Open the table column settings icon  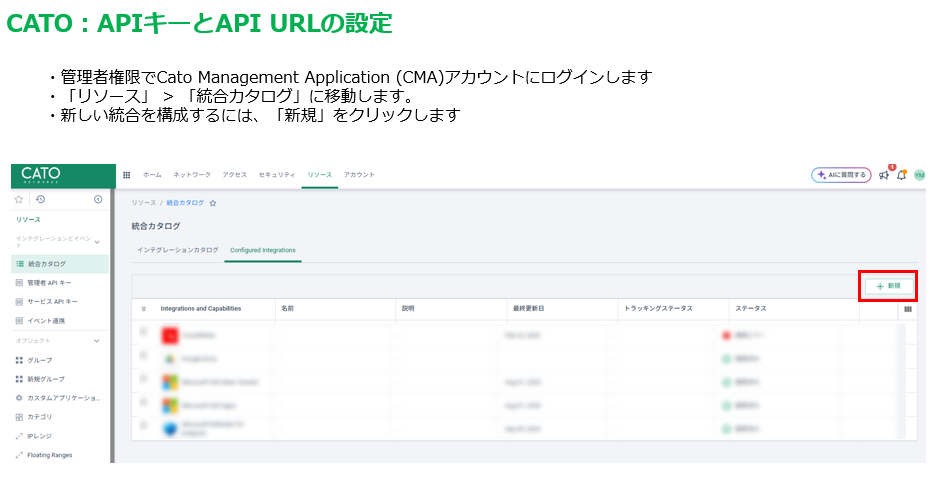click(907, 309)
